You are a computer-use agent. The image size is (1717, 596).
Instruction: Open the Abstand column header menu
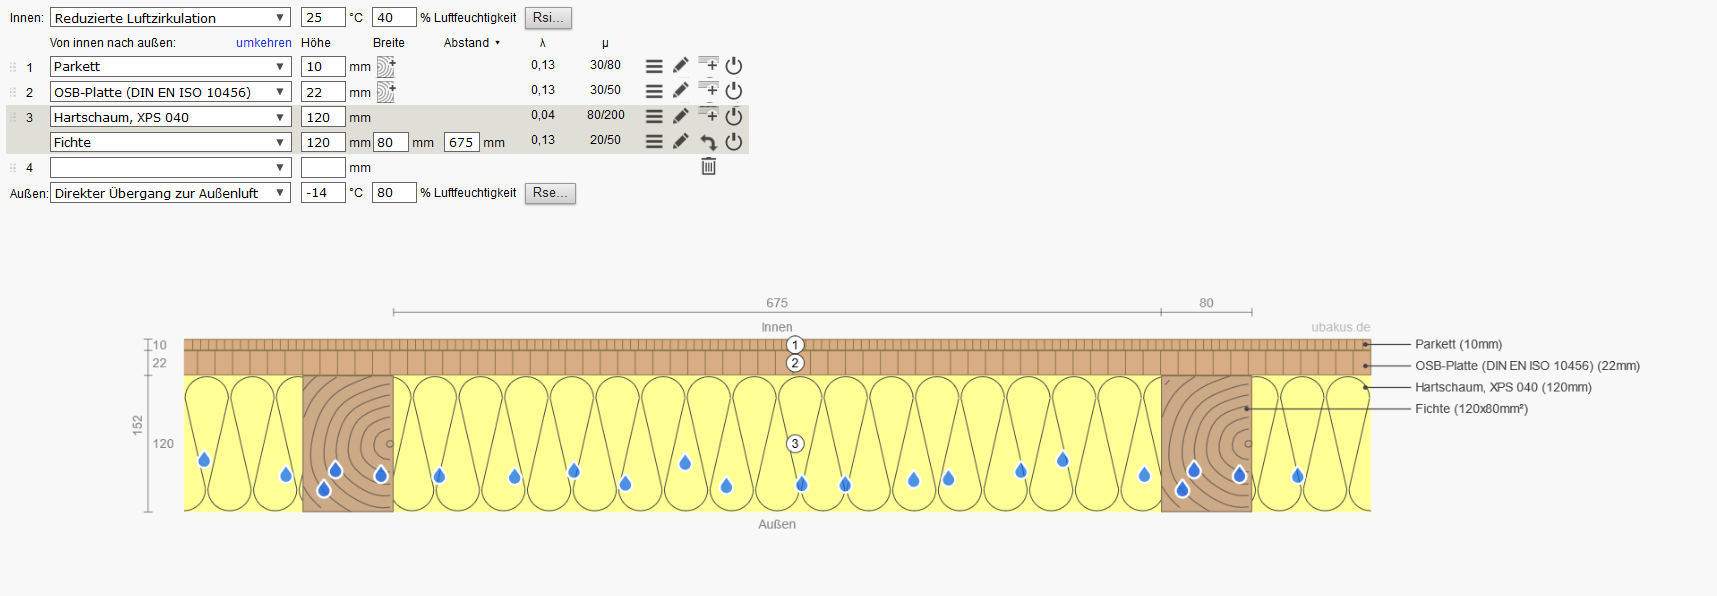(x=472, y=43)
